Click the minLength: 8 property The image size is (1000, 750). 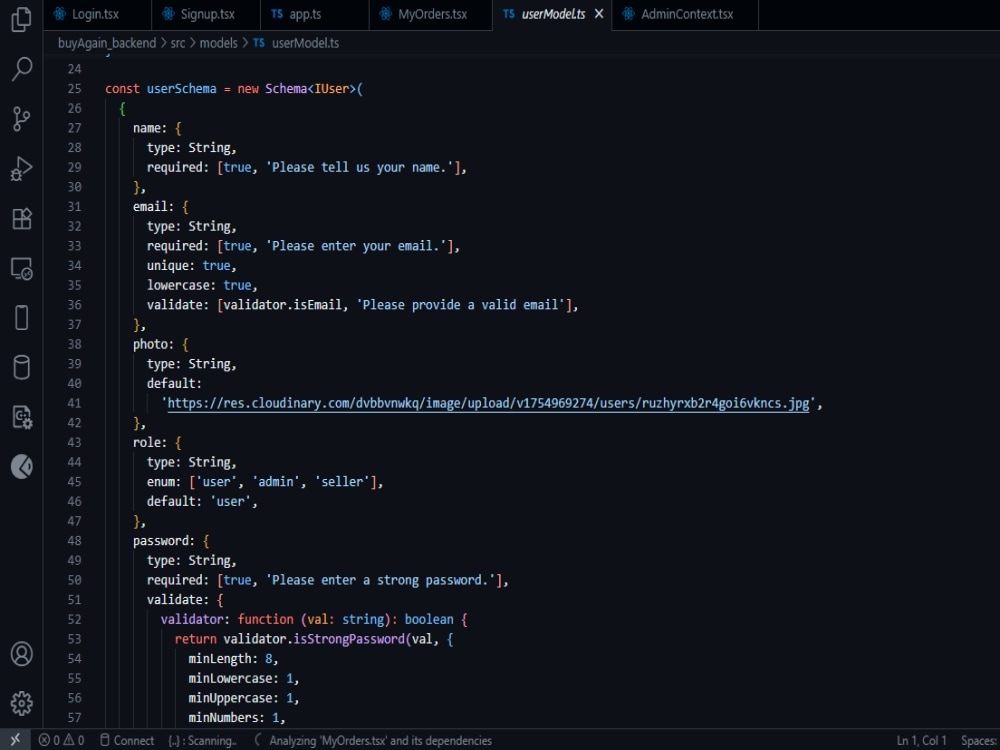[230, 659]
